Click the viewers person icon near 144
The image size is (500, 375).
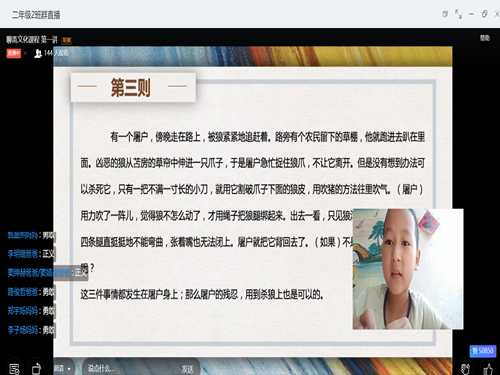tap(38, 53)
